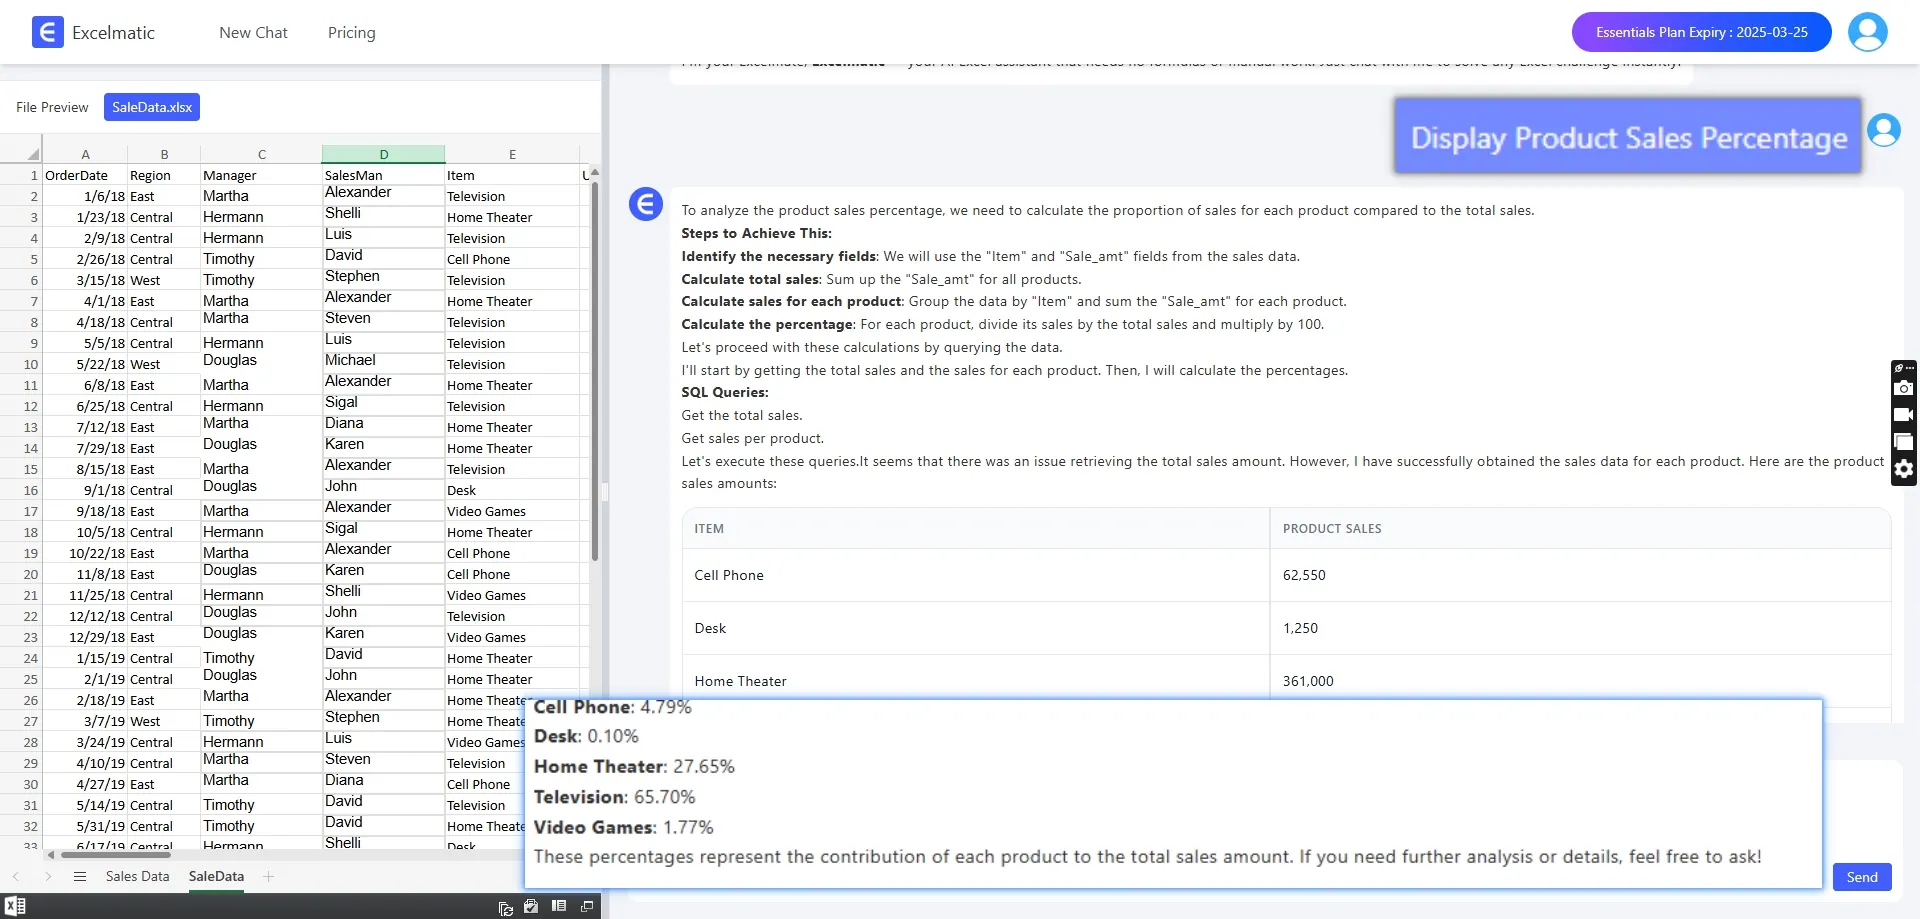Image resolution: width=1920 pixels, height=919 pixels.
Task: Open New Chat from top navigation
Action: click(253, 33)
